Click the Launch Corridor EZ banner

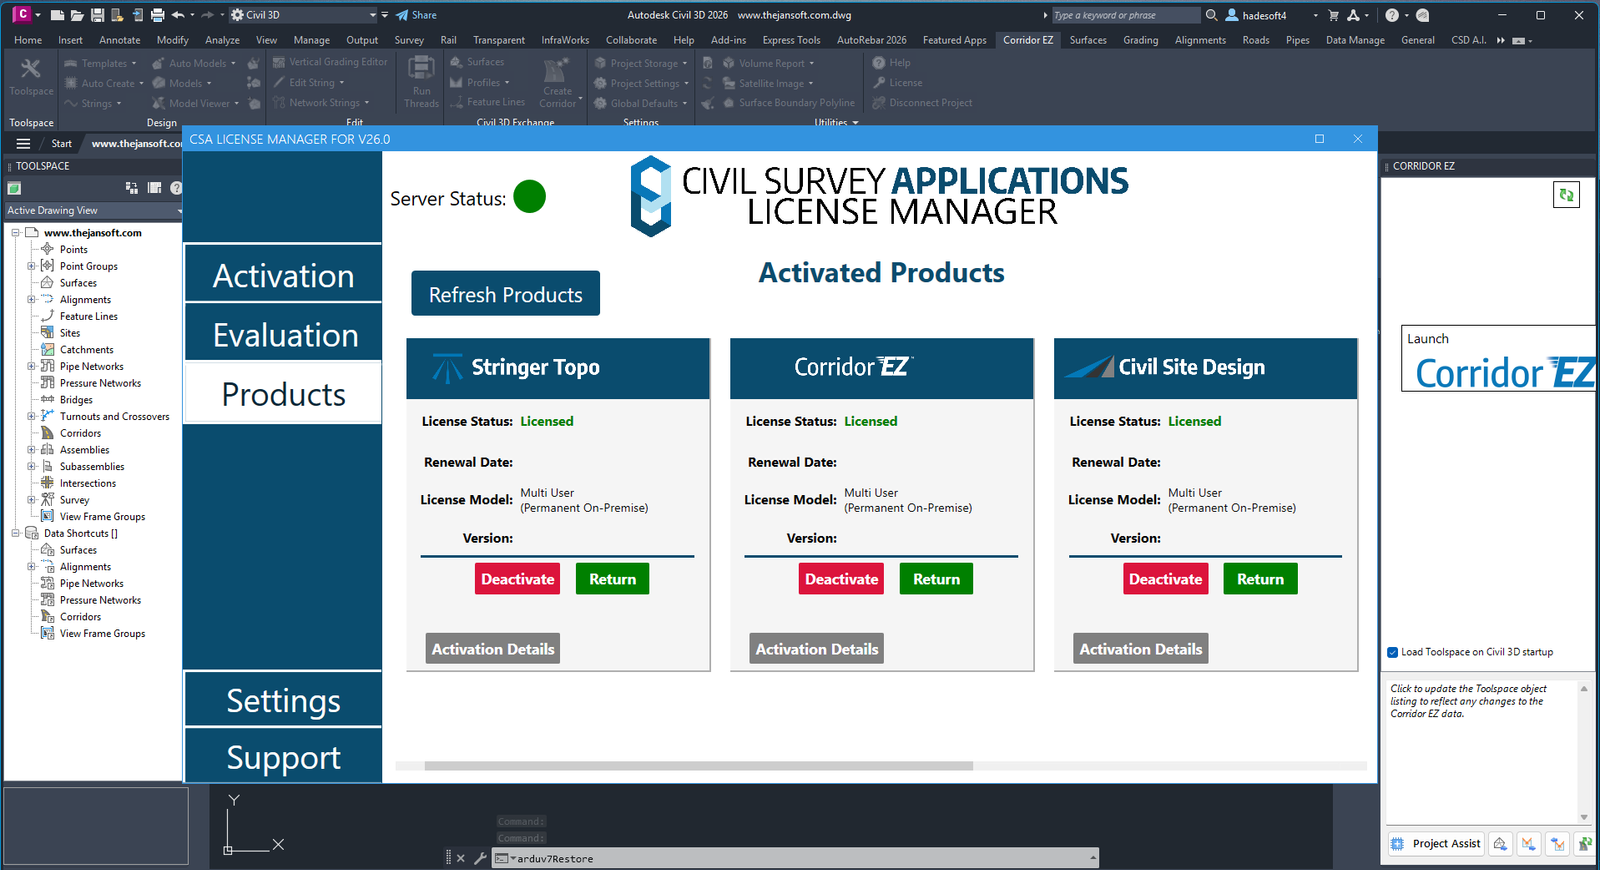(1498, 358)
